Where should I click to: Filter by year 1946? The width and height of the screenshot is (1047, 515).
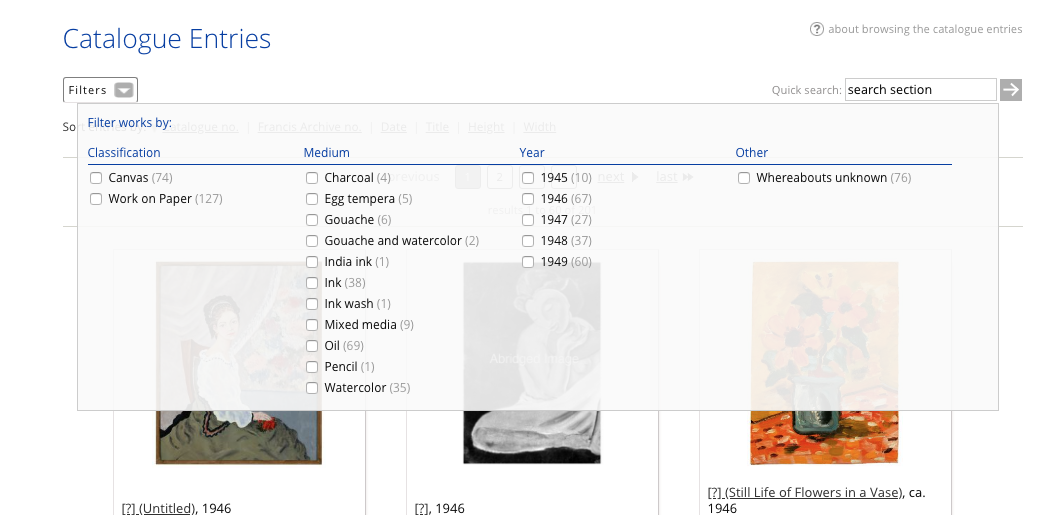coord(528,199)
